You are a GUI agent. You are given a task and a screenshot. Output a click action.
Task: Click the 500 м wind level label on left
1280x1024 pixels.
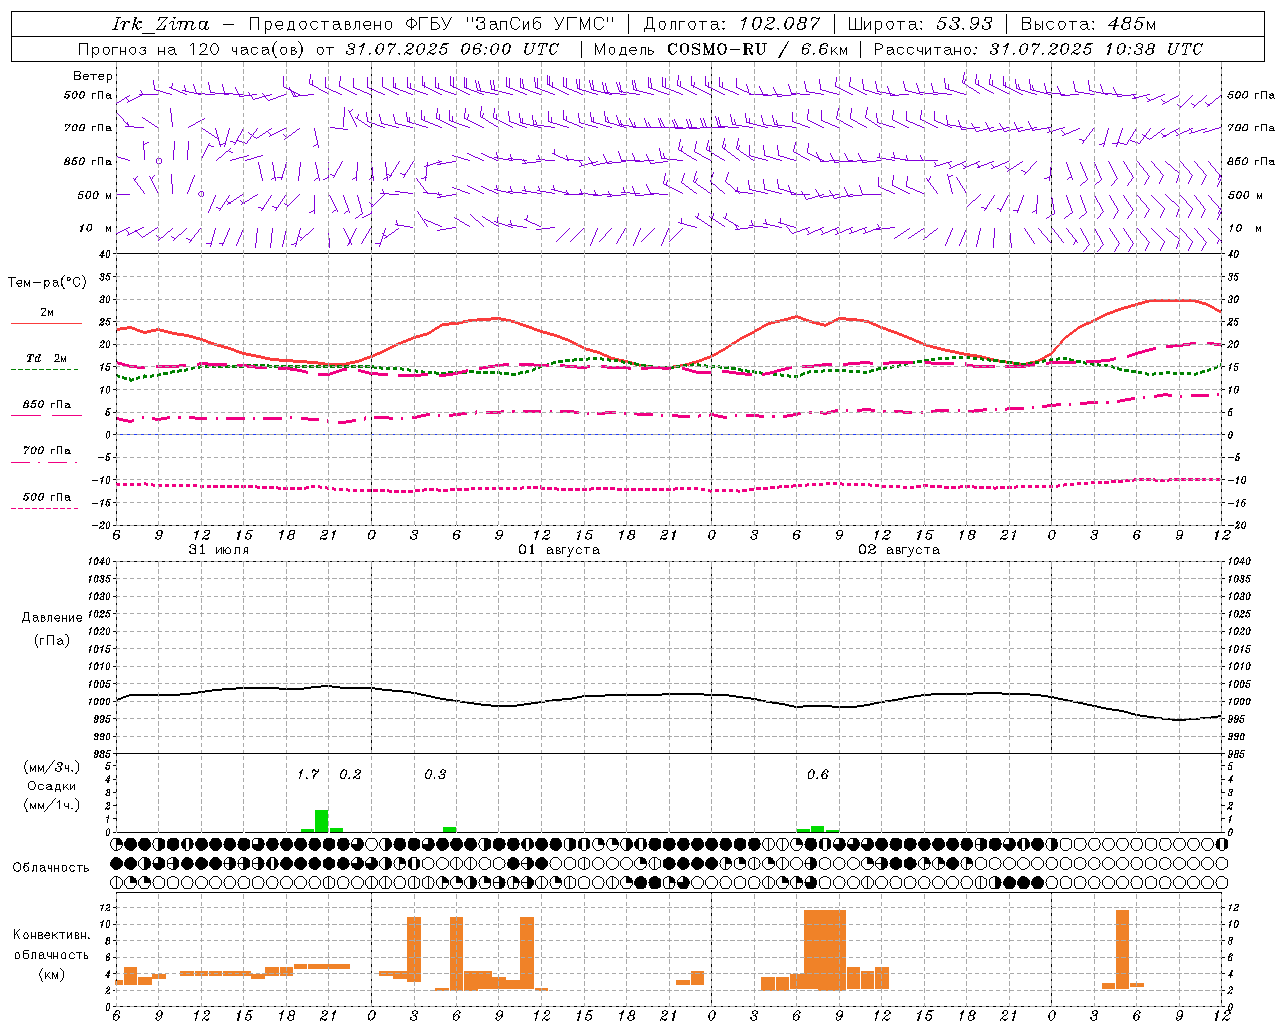[95, 195]
